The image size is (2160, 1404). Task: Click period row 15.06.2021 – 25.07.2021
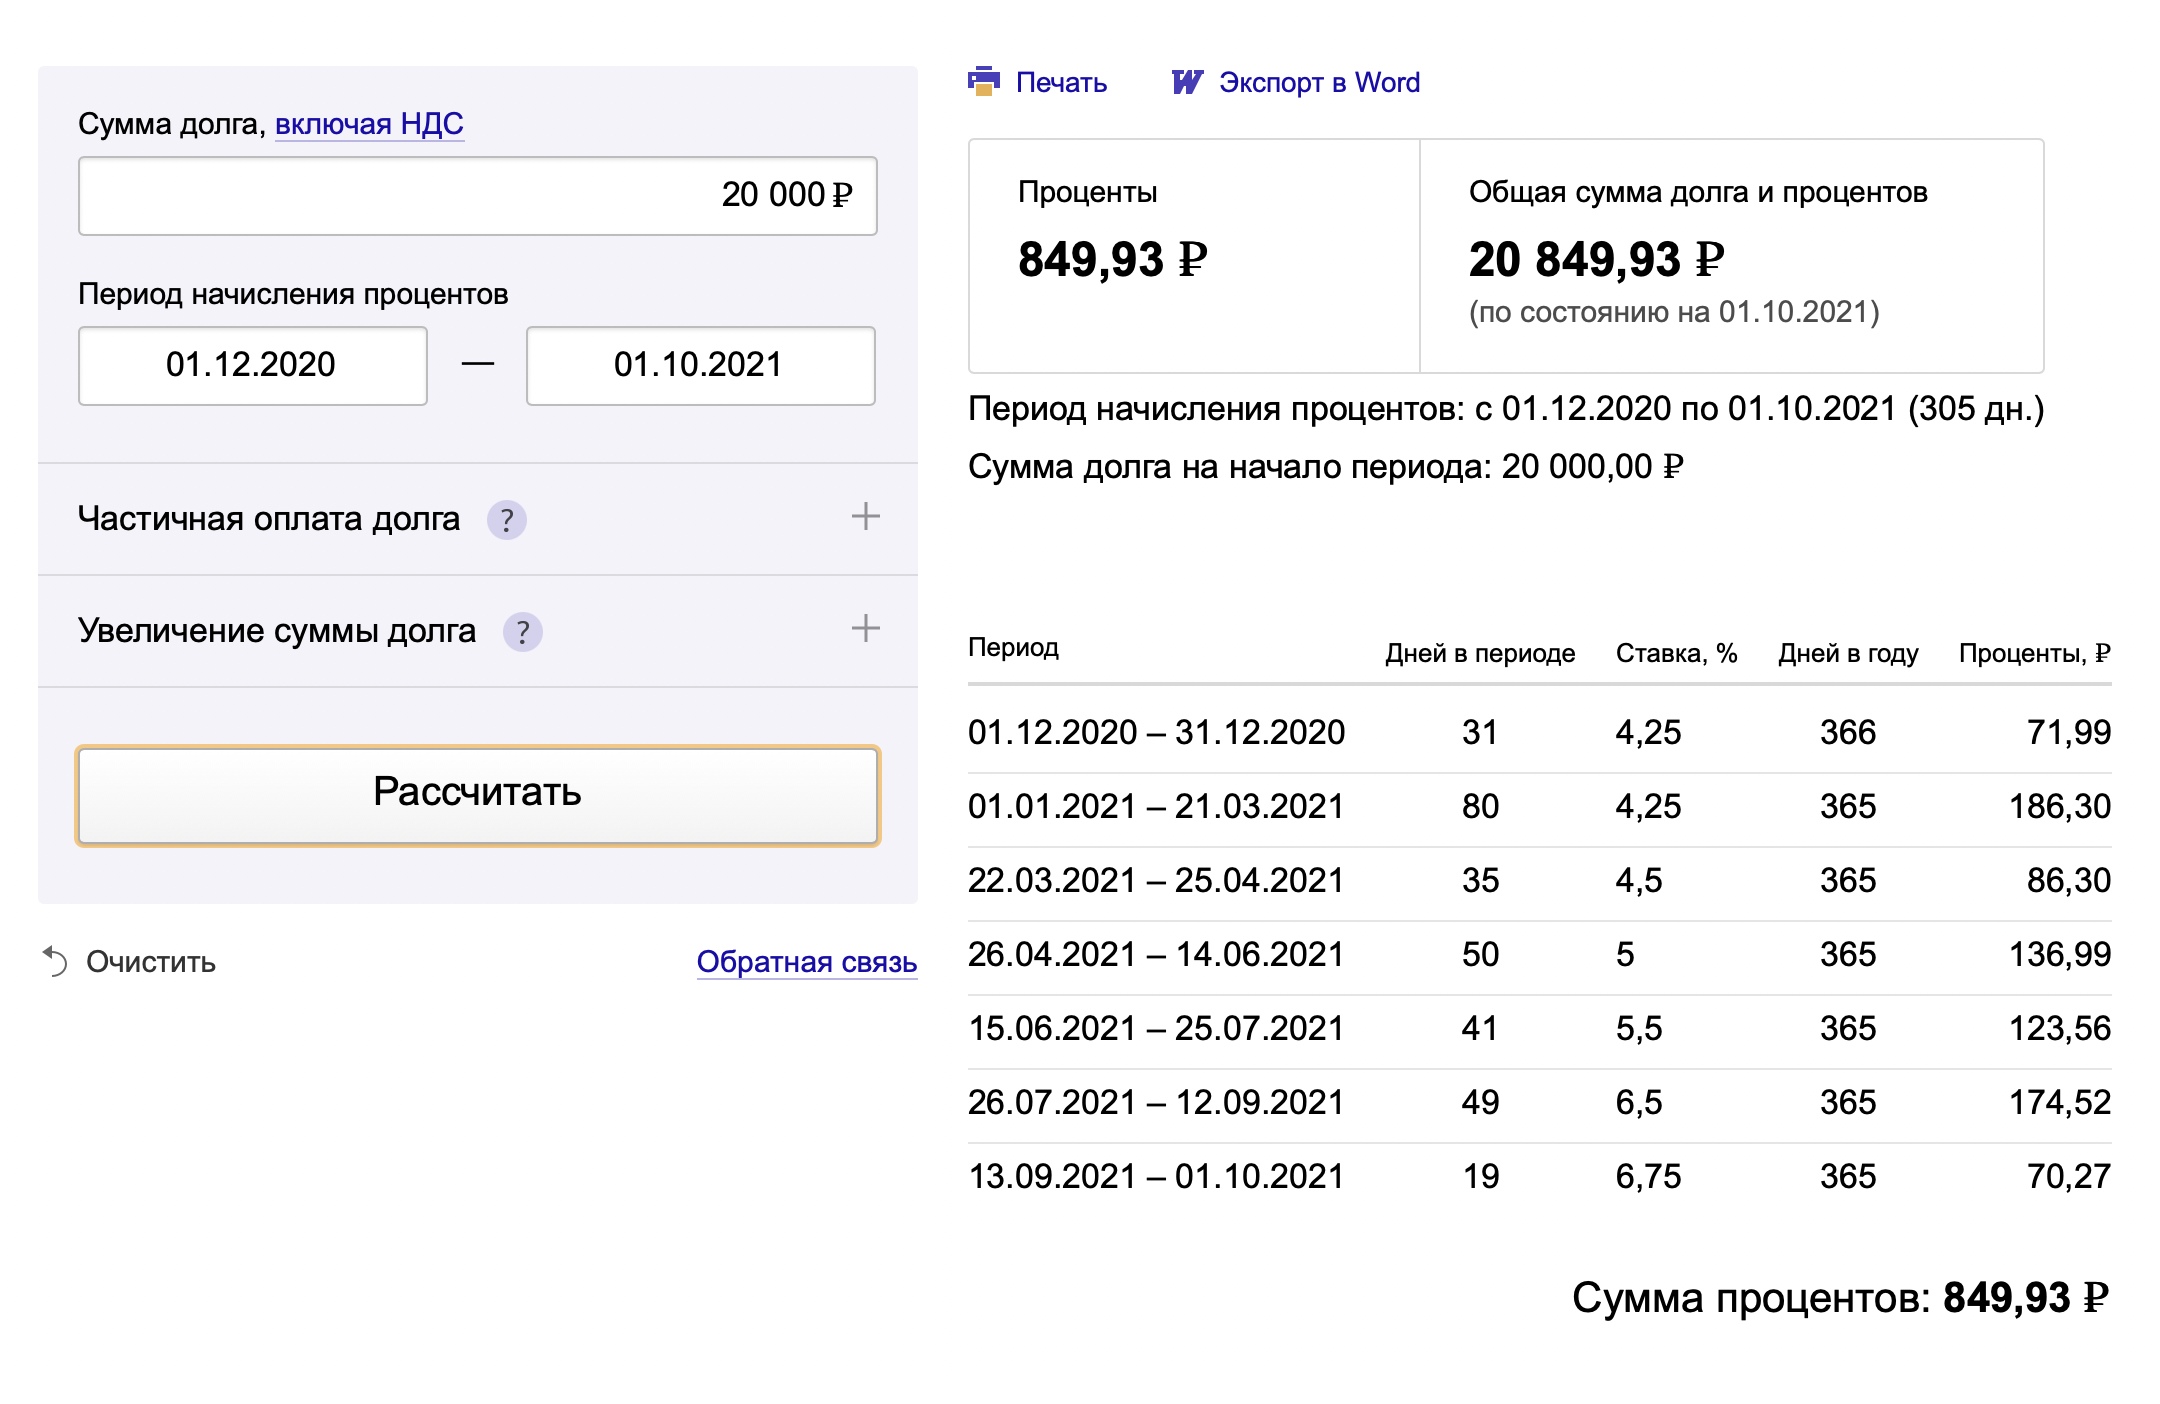point(1540,1028)
